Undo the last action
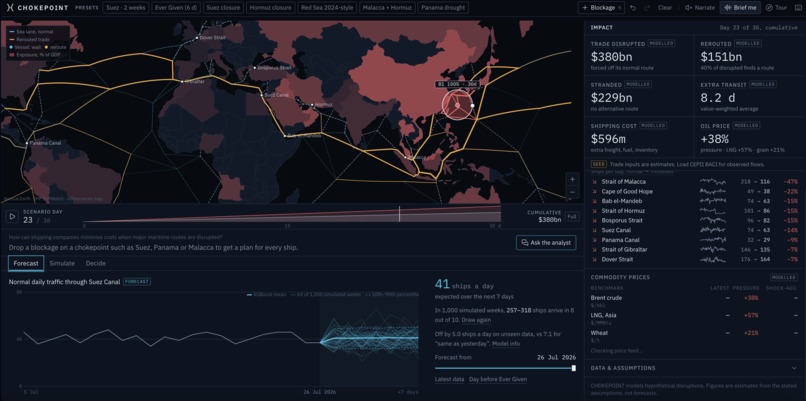 [x=633, y=8]
